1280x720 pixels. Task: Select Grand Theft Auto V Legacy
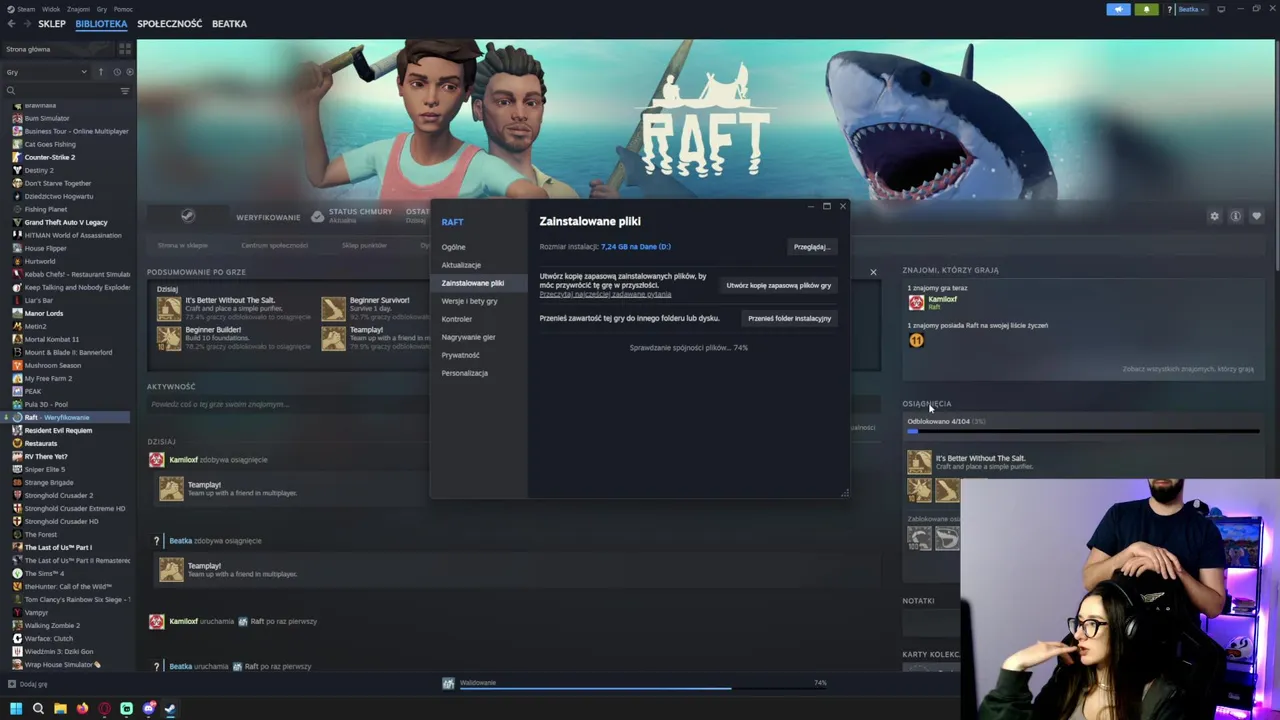[x=66, y=222]
